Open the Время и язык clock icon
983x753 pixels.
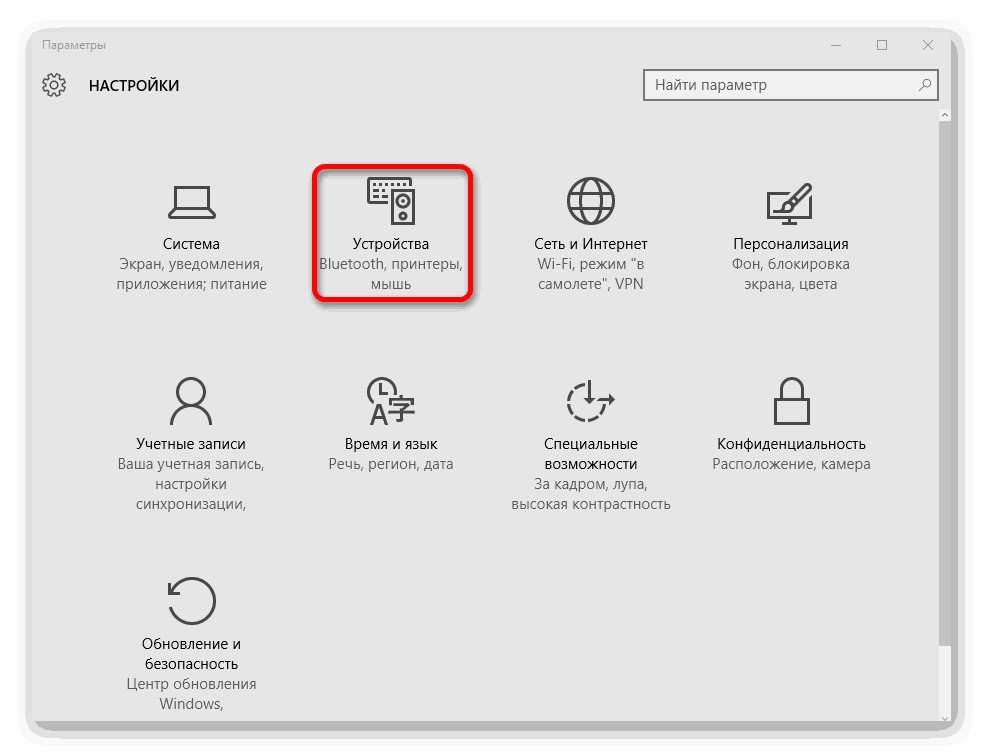(391, 401)
